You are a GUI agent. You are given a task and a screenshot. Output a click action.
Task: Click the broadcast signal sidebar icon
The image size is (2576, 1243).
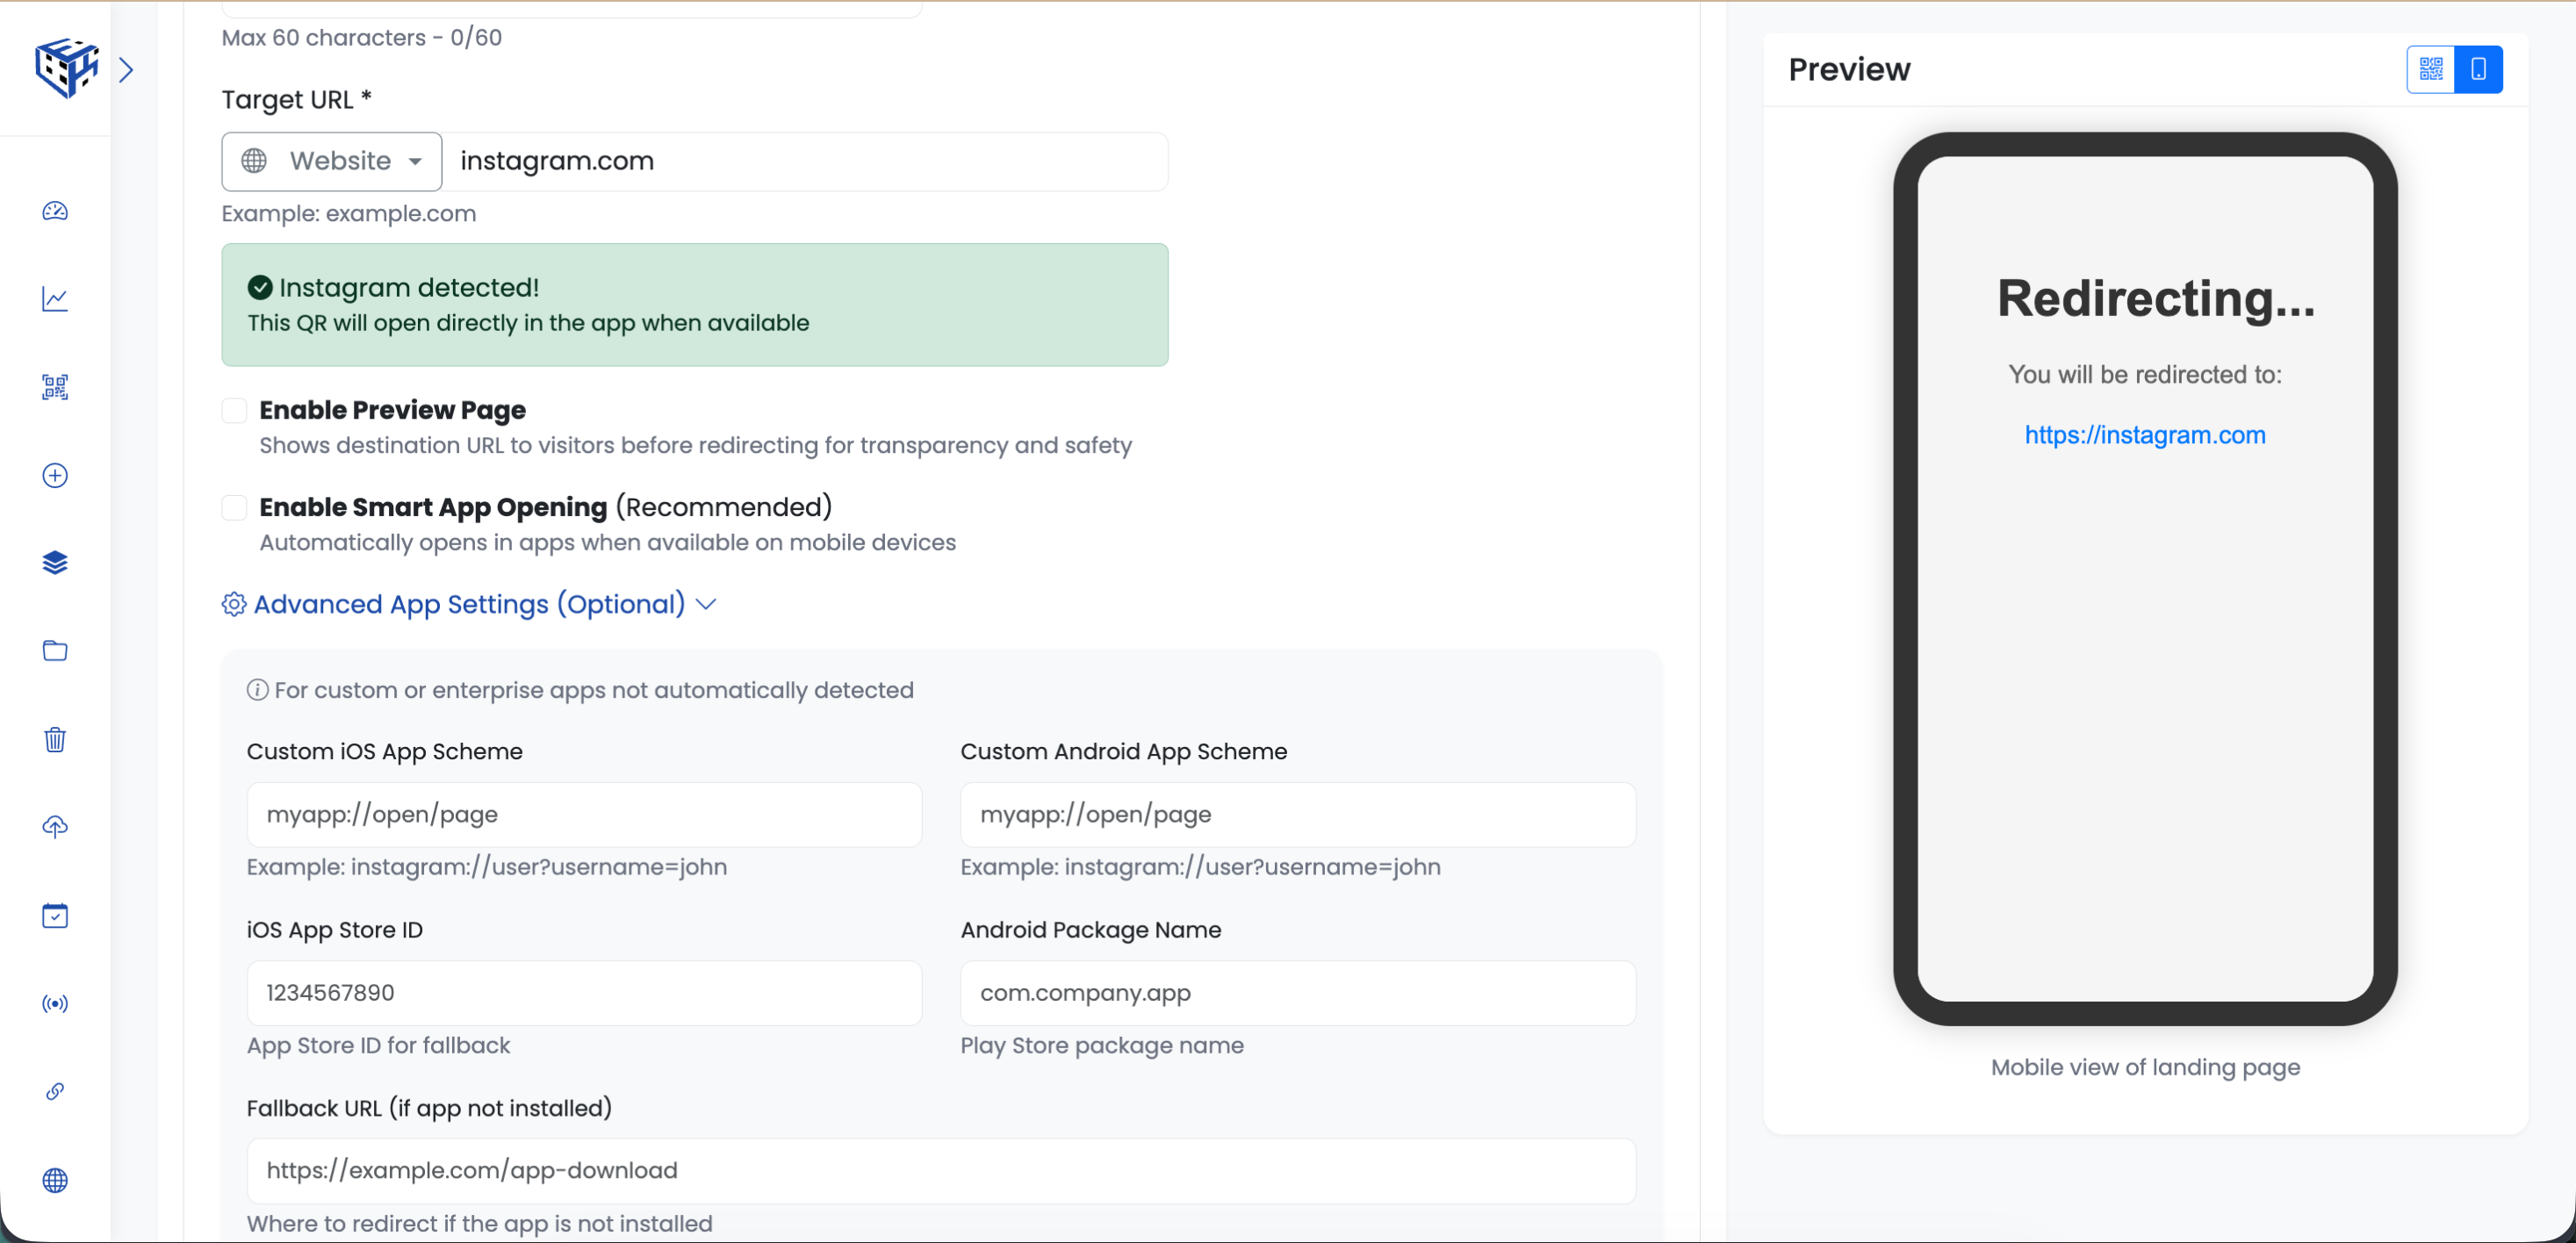55,1003
